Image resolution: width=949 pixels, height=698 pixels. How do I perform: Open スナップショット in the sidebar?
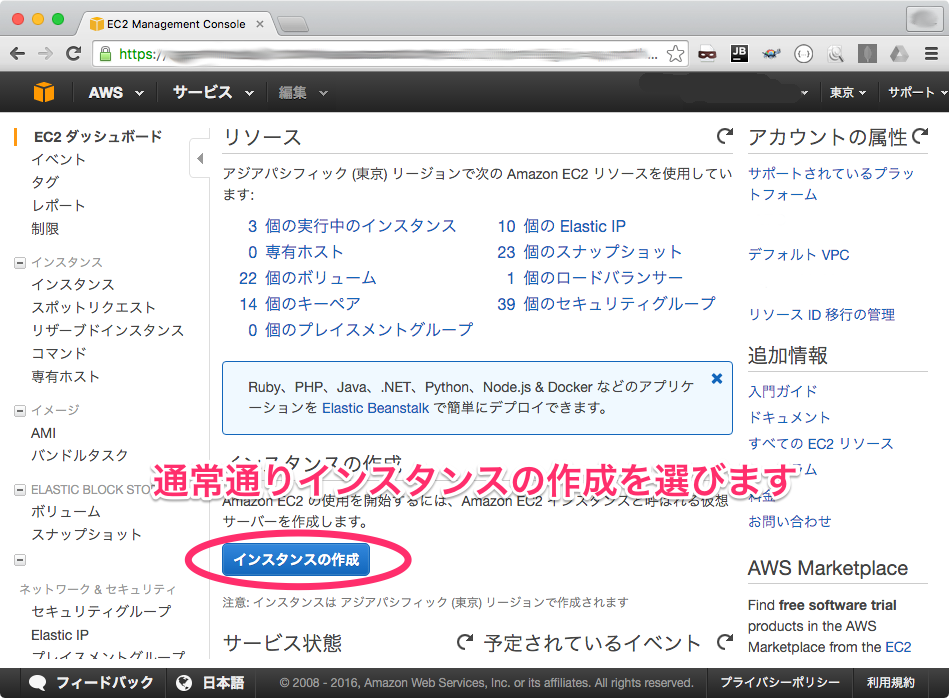(86, 535)
